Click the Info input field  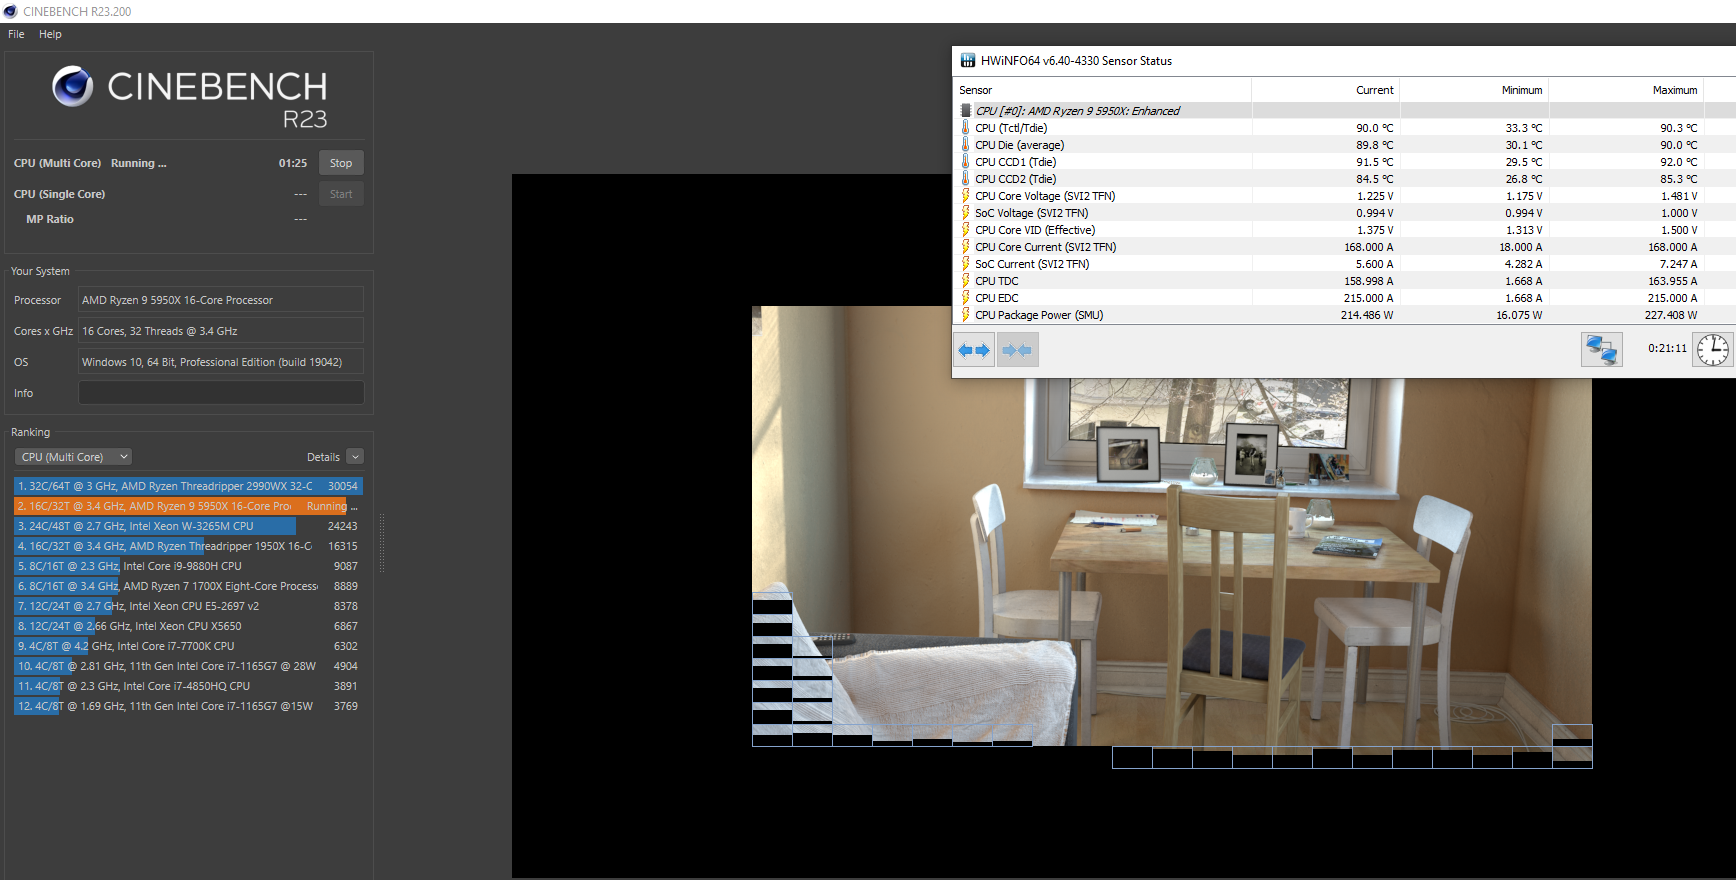pos(221,393)
